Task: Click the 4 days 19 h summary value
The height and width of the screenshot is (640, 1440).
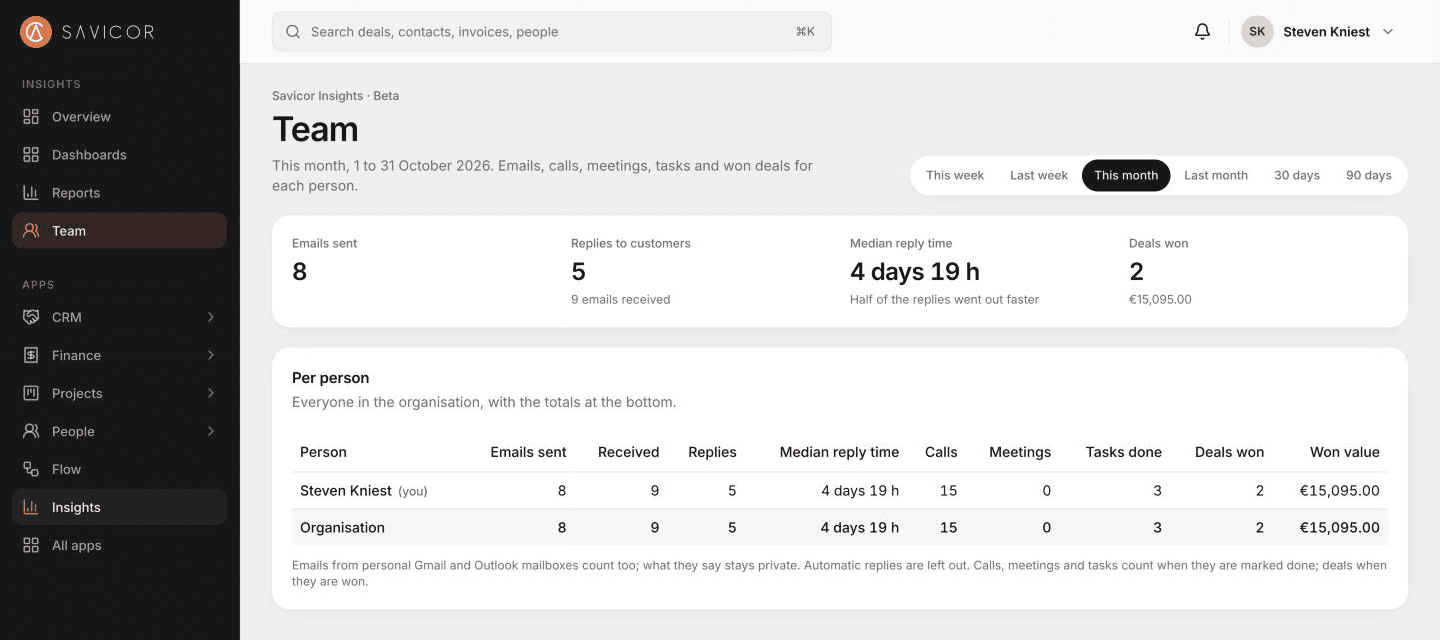Action: pyautogui.click(x=915, y=271)
